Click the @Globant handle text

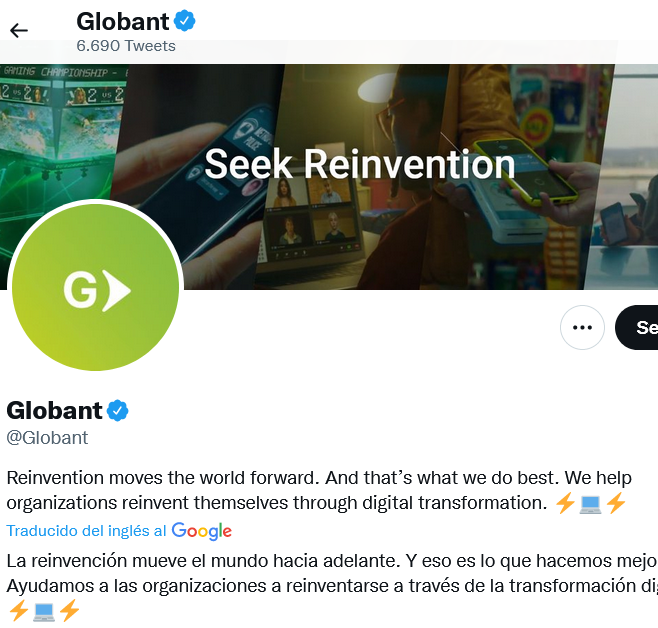click(x=47, y=438)
